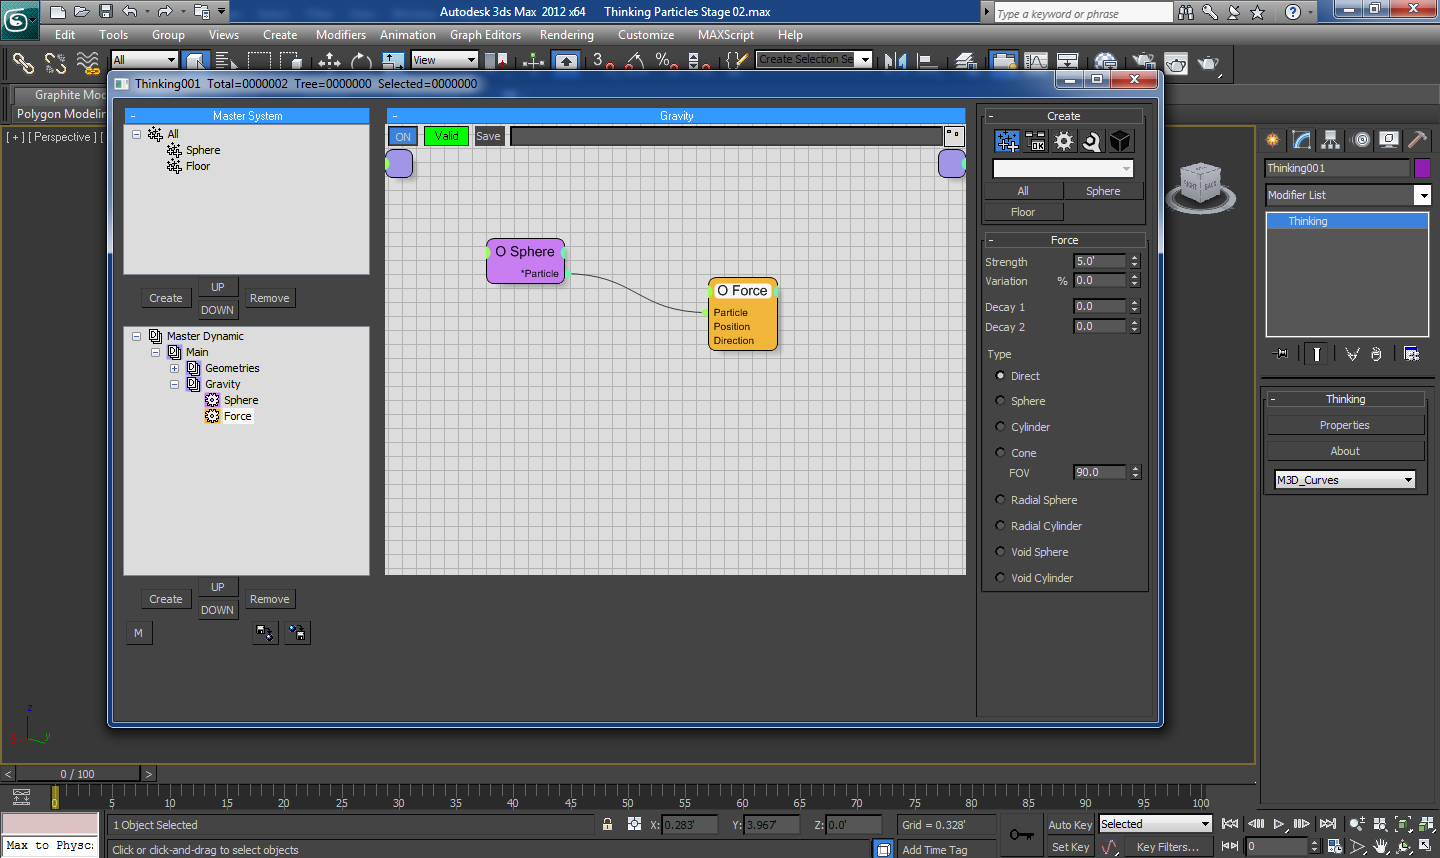Collapse the Gravity dynamic set node
1440x858 pixels.
tap(175, 384)
